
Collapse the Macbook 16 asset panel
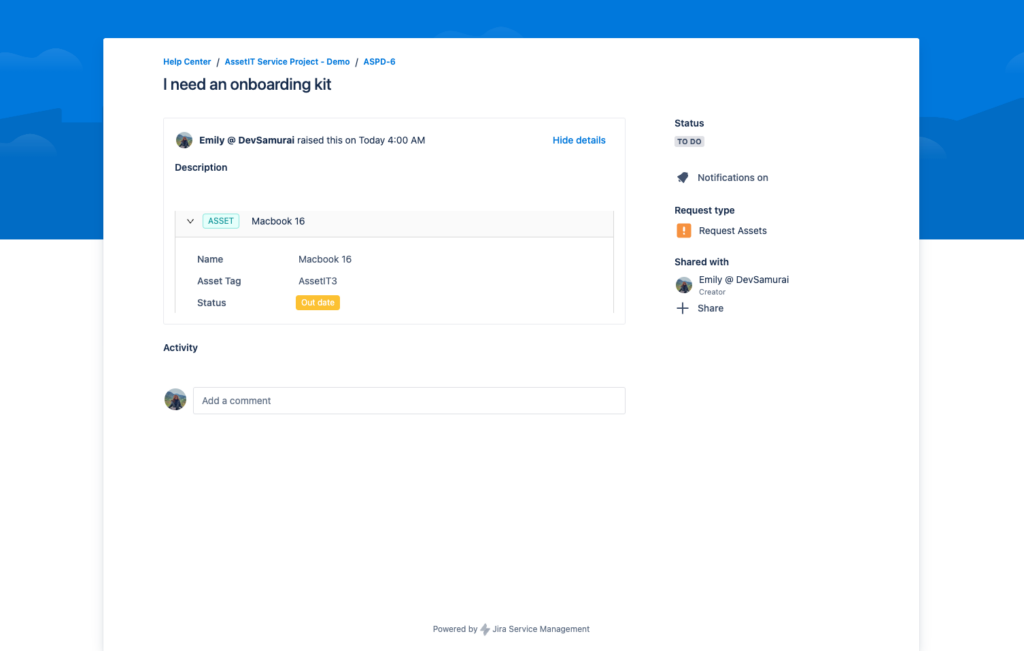pyautogui.click(x=190, y=220)
